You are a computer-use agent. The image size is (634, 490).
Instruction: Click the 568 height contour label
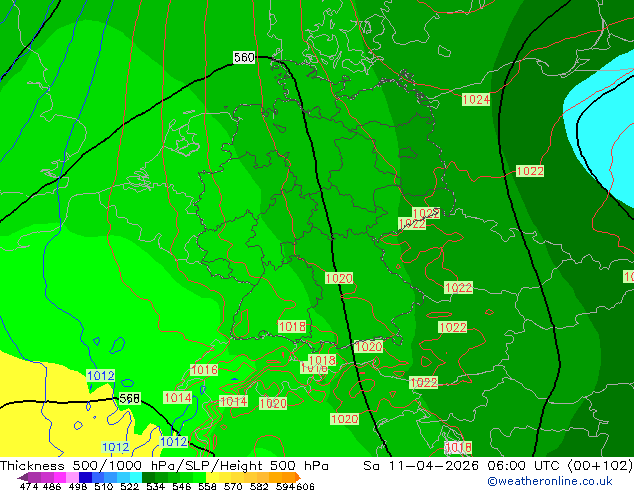point(129,399)
